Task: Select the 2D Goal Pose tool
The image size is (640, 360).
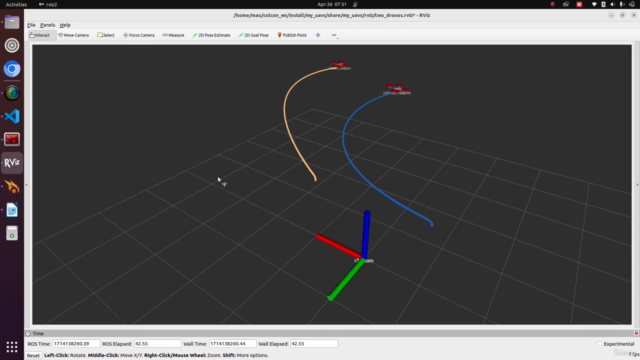Action: pyautogui.click(x=253, y=35)
